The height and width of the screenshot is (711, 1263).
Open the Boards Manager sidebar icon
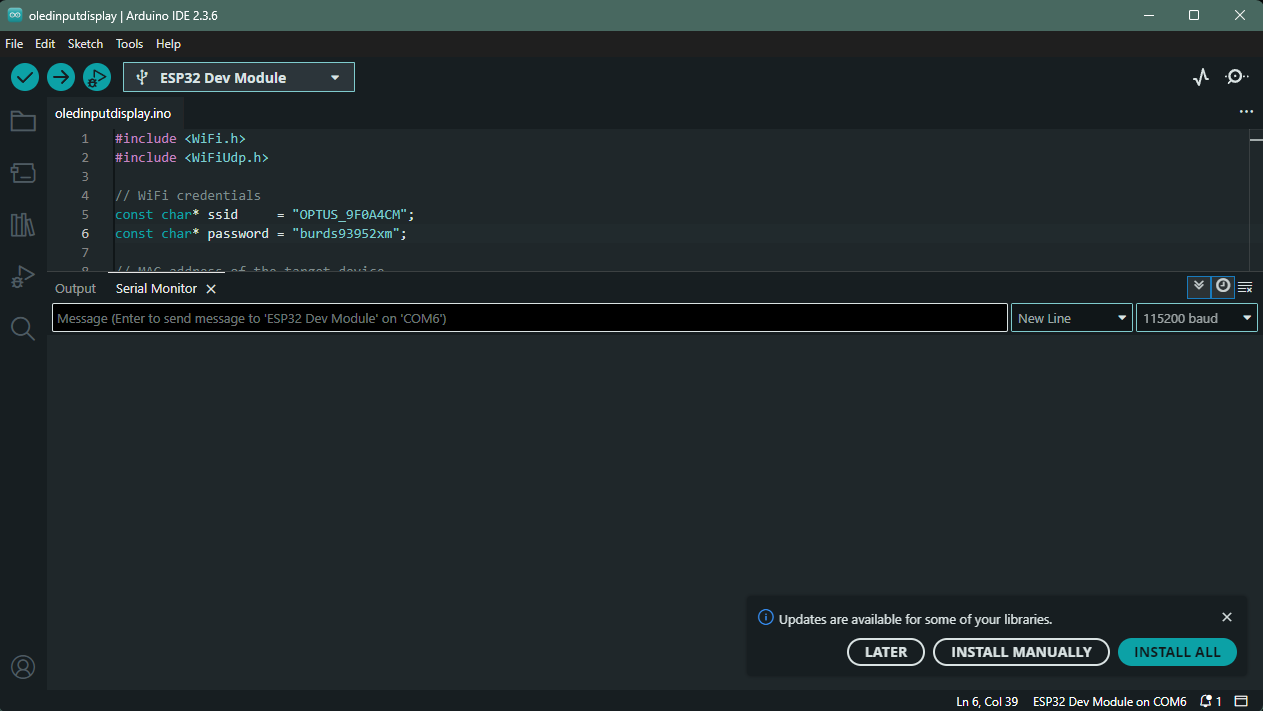point(23,173)
